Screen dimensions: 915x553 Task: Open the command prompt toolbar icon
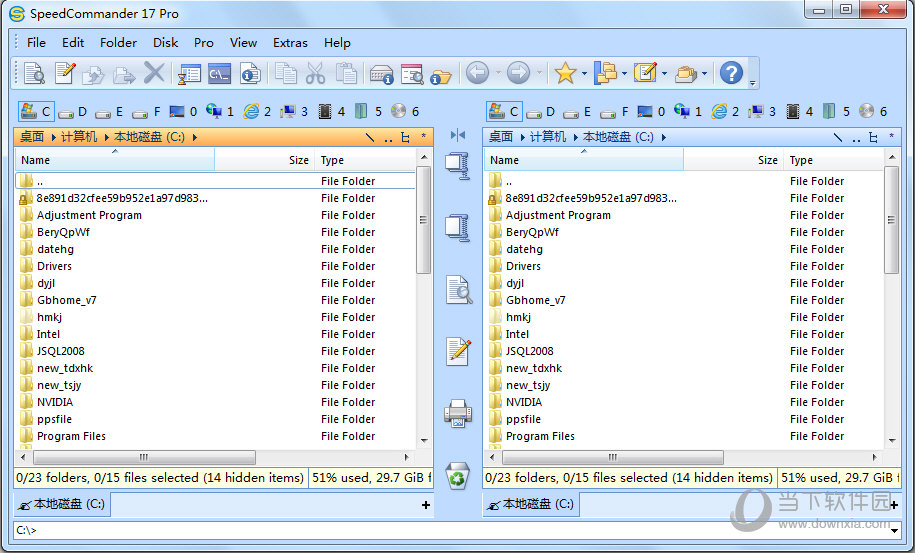(x=219, y=74)
